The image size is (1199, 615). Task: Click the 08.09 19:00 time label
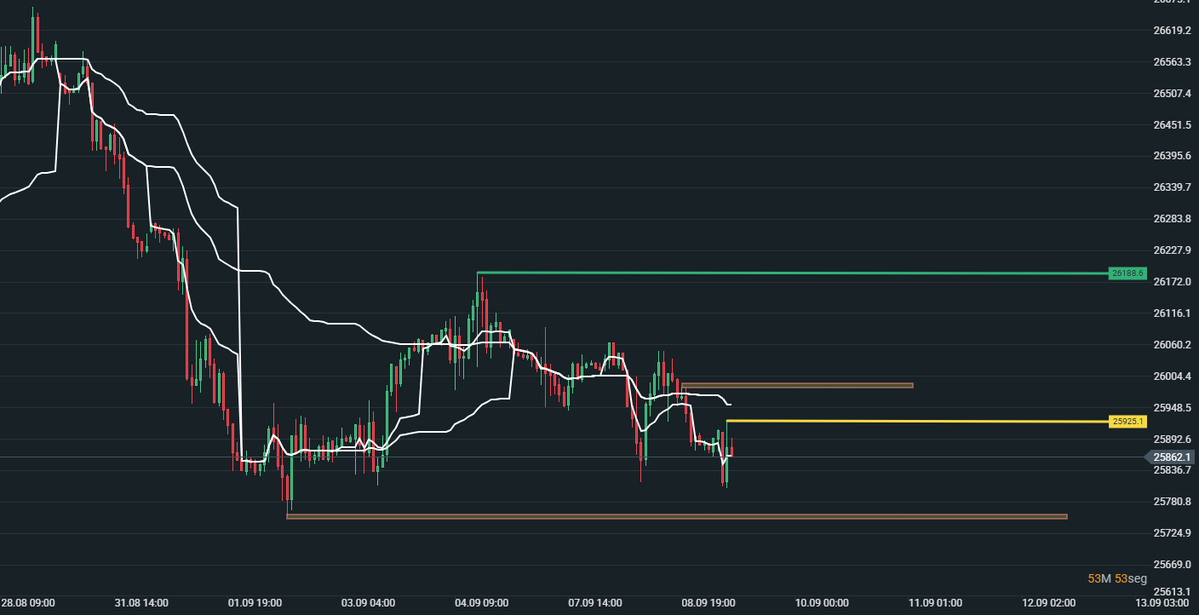pos(708,603)
